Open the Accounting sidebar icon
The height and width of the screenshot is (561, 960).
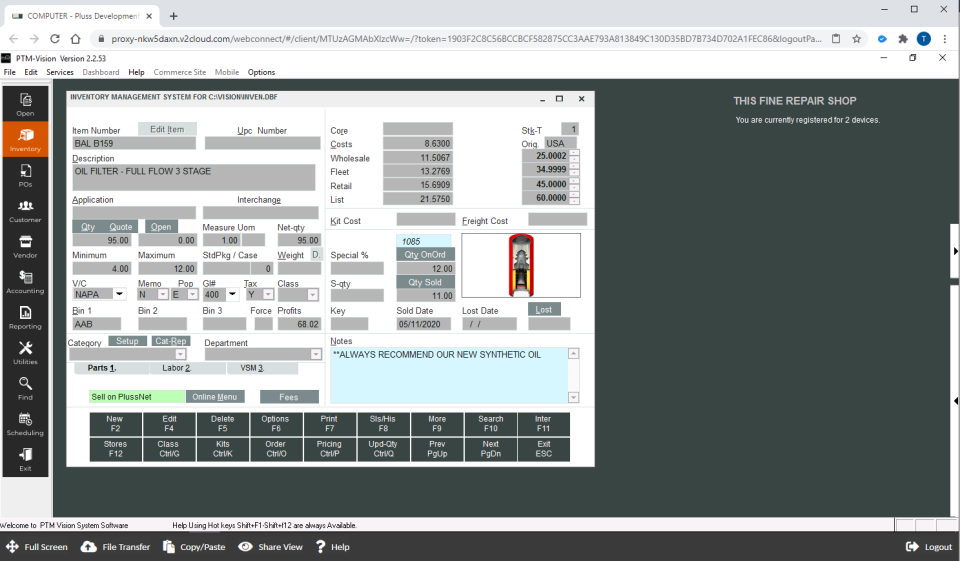coord(25,281)
